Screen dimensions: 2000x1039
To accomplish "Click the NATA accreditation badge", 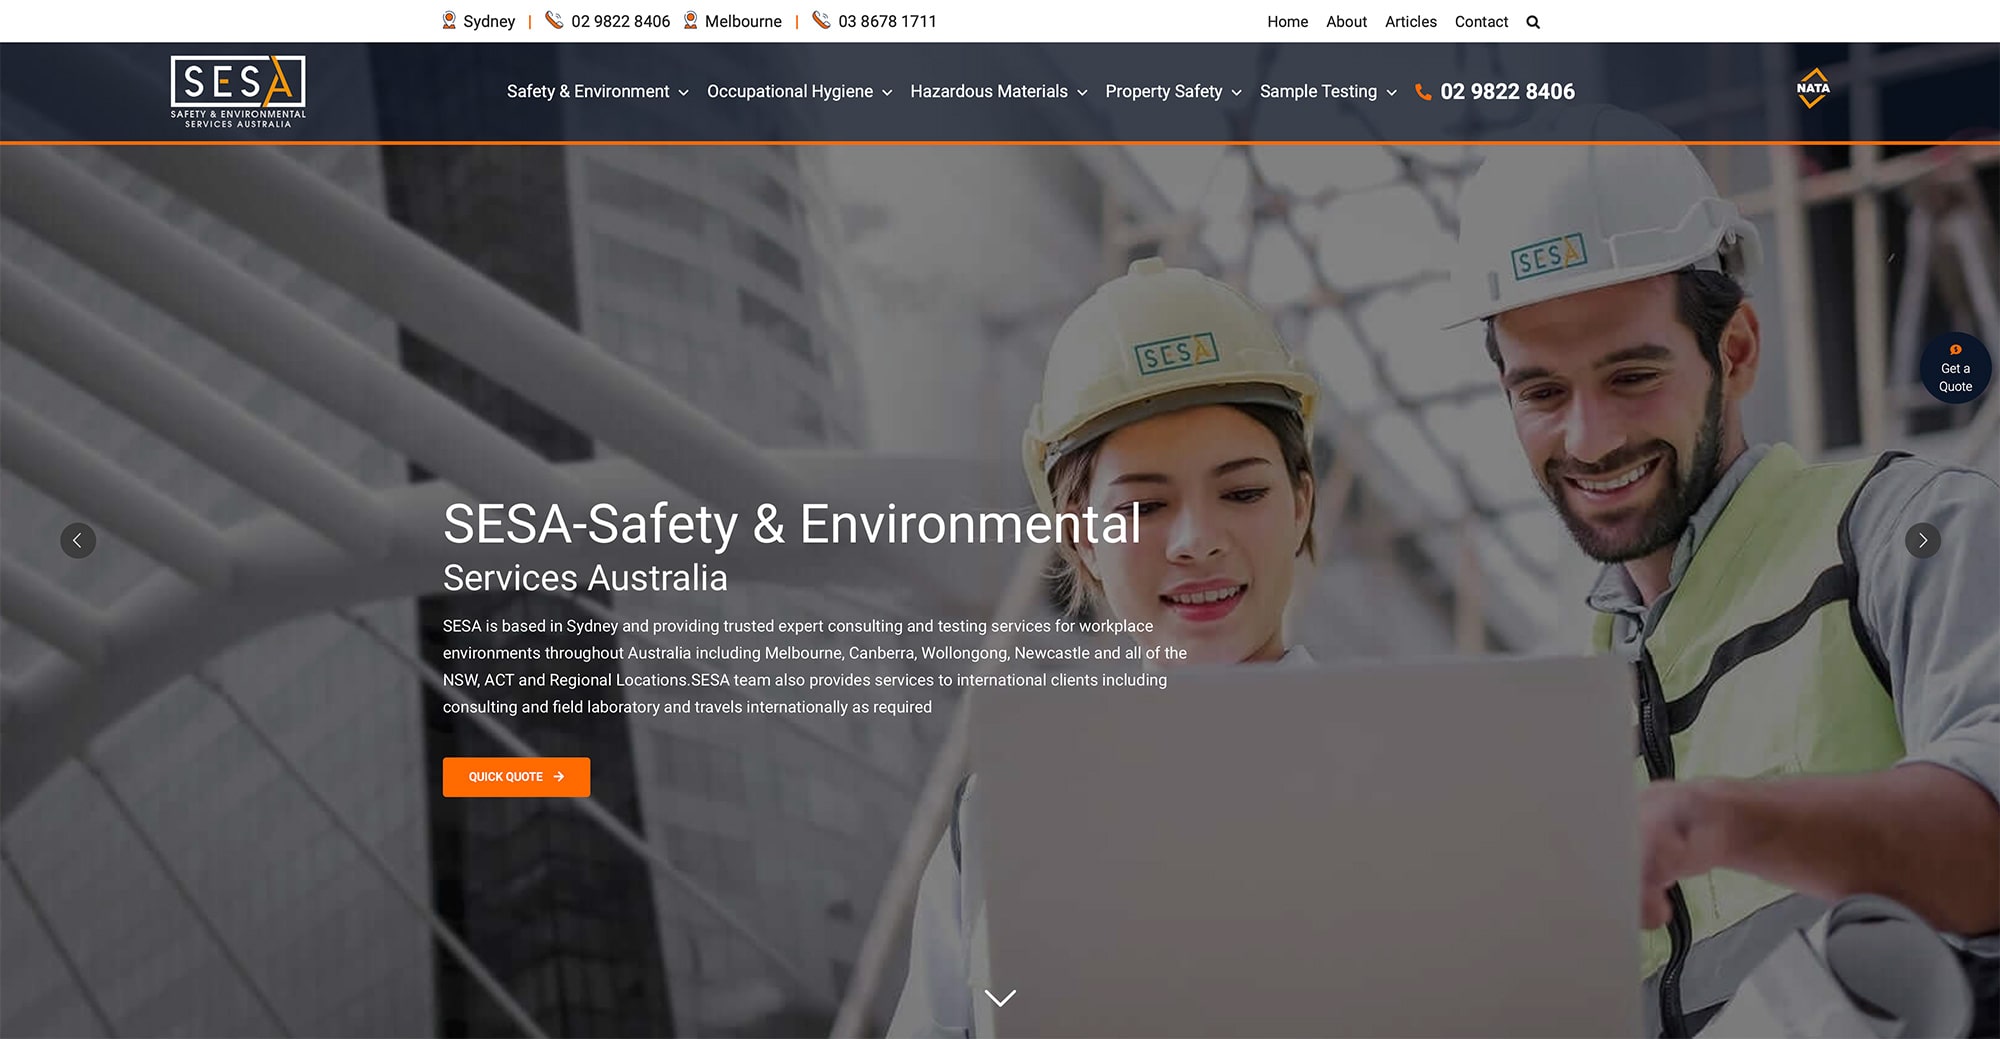I will [1813, 88].
